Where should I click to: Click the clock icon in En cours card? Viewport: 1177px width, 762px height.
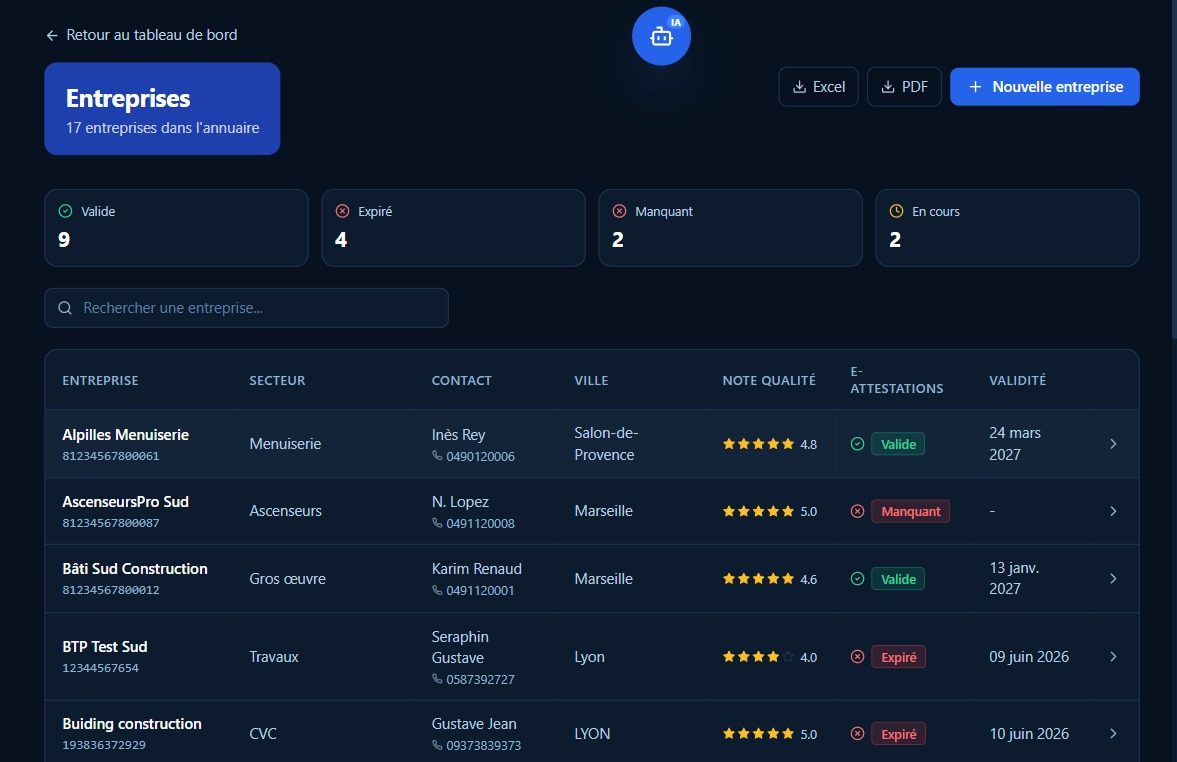(896, 211)
